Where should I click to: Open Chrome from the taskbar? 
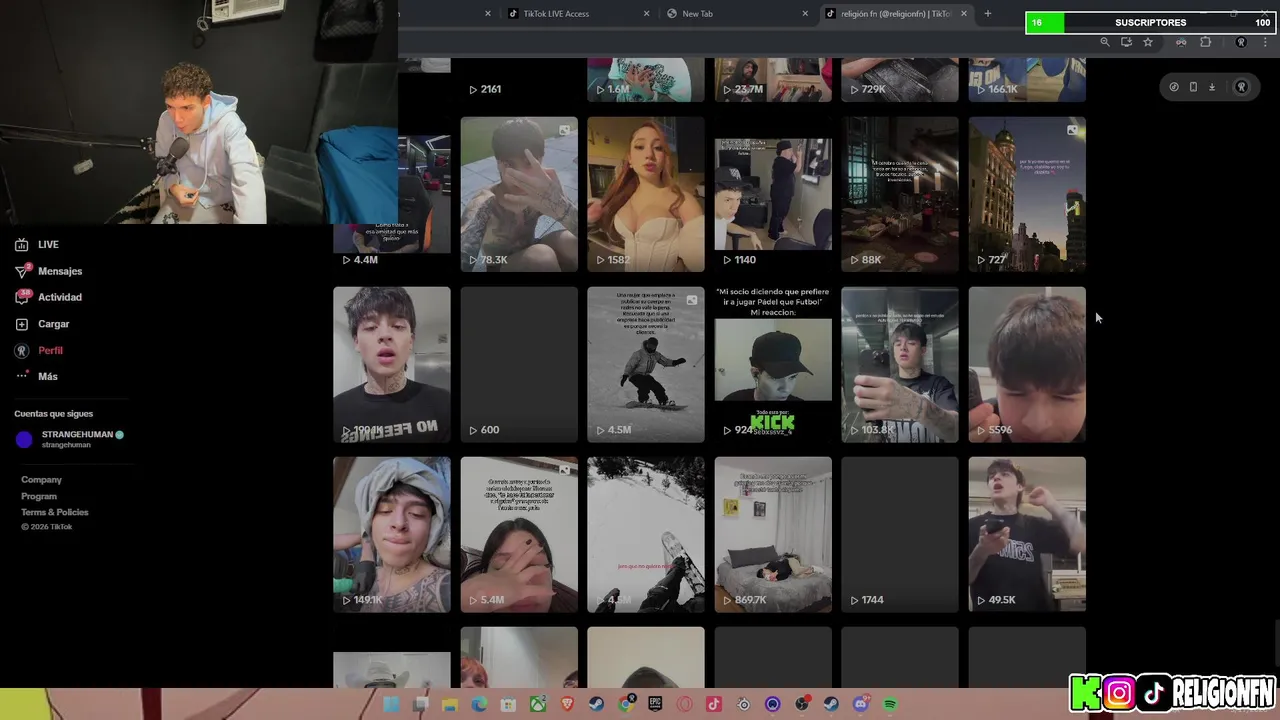(625, 704)
